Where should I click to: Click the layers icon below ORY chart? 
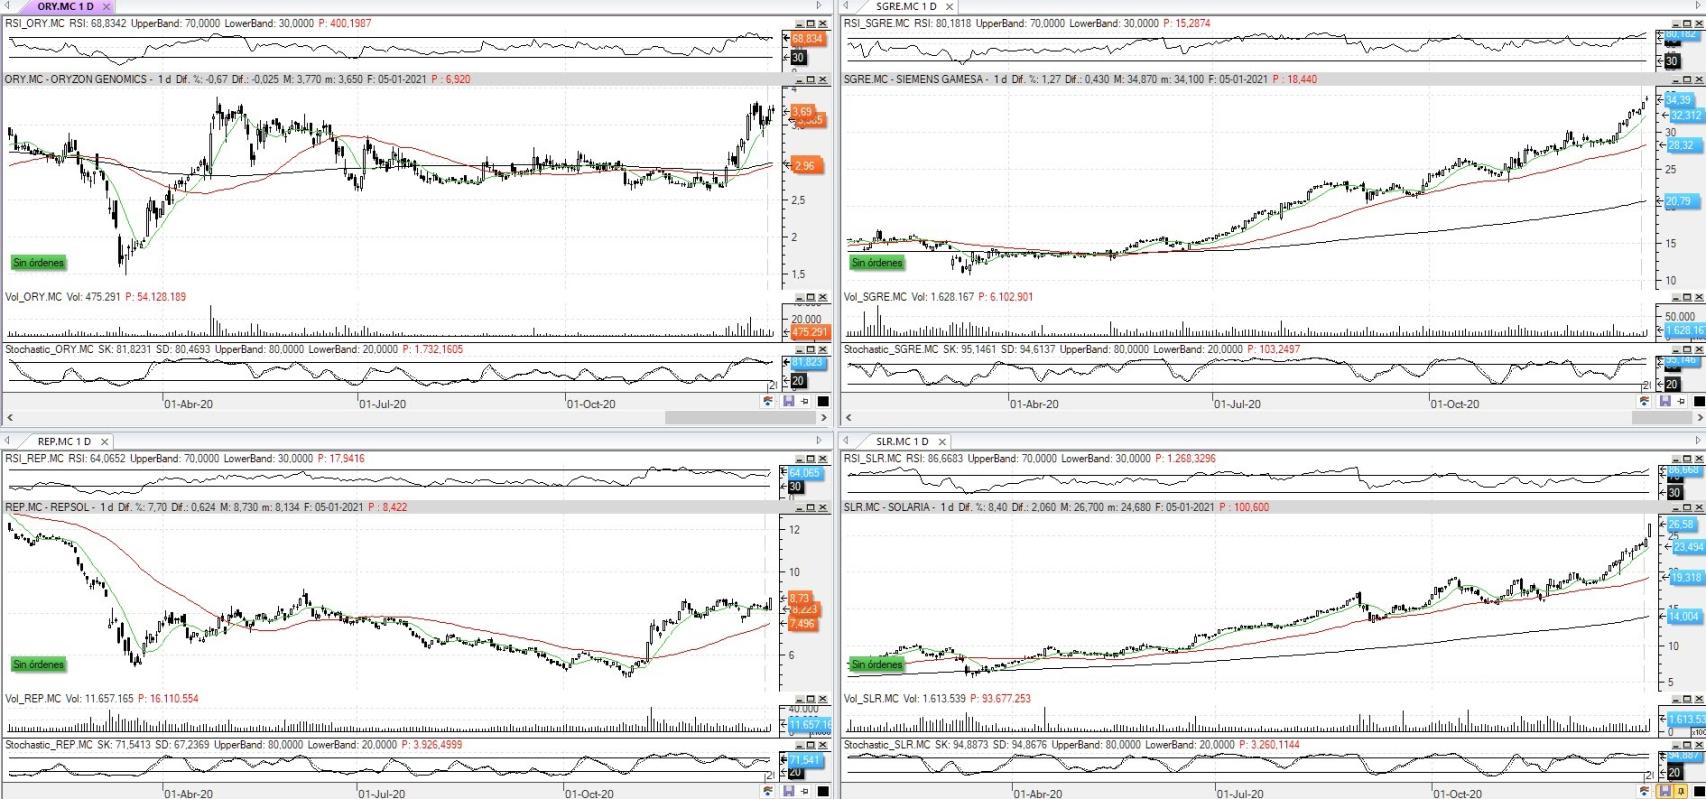tap(768, 401)
